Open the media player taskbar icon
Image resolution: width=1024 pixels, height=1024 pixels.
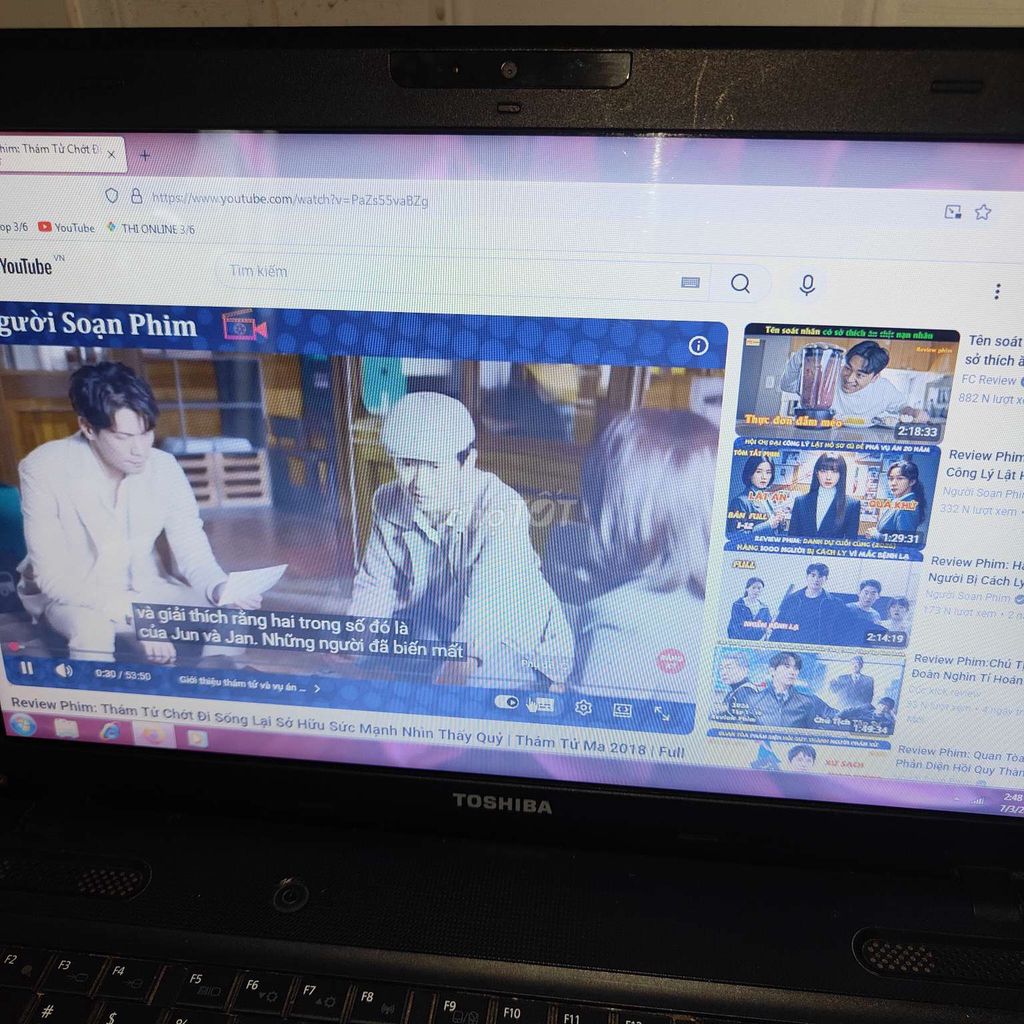click(197, 739)
